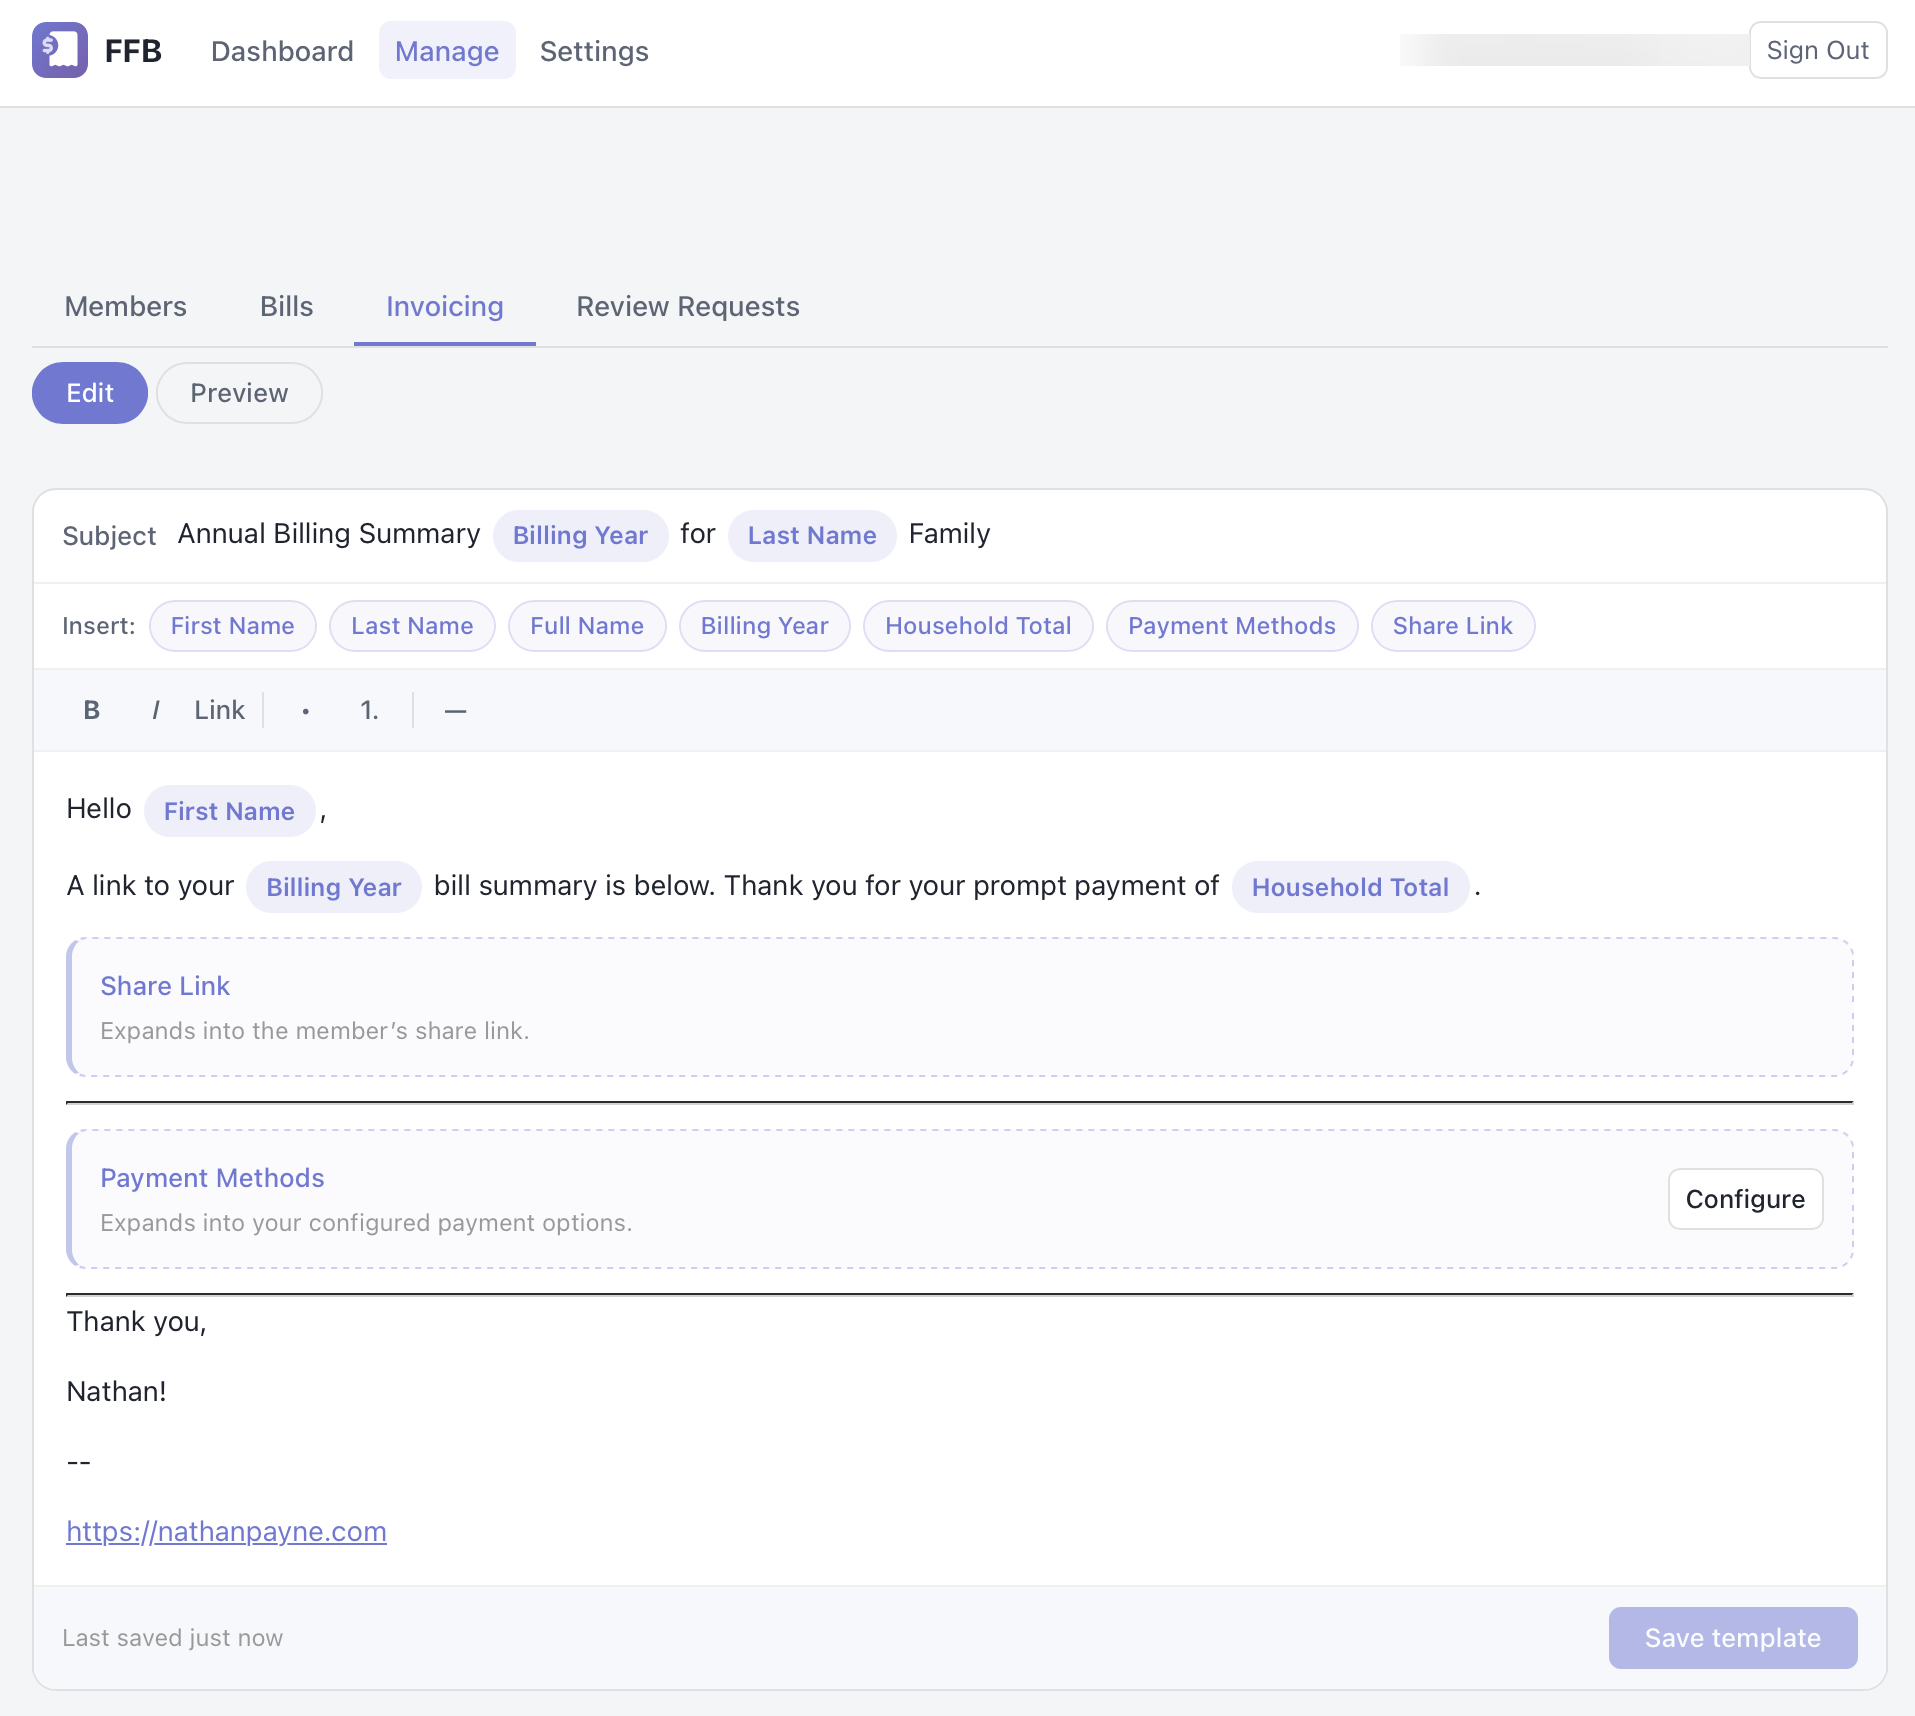Open the nathanpayne.com link
This screenshot has width=1915, height=1716.
pos(226,1531)
